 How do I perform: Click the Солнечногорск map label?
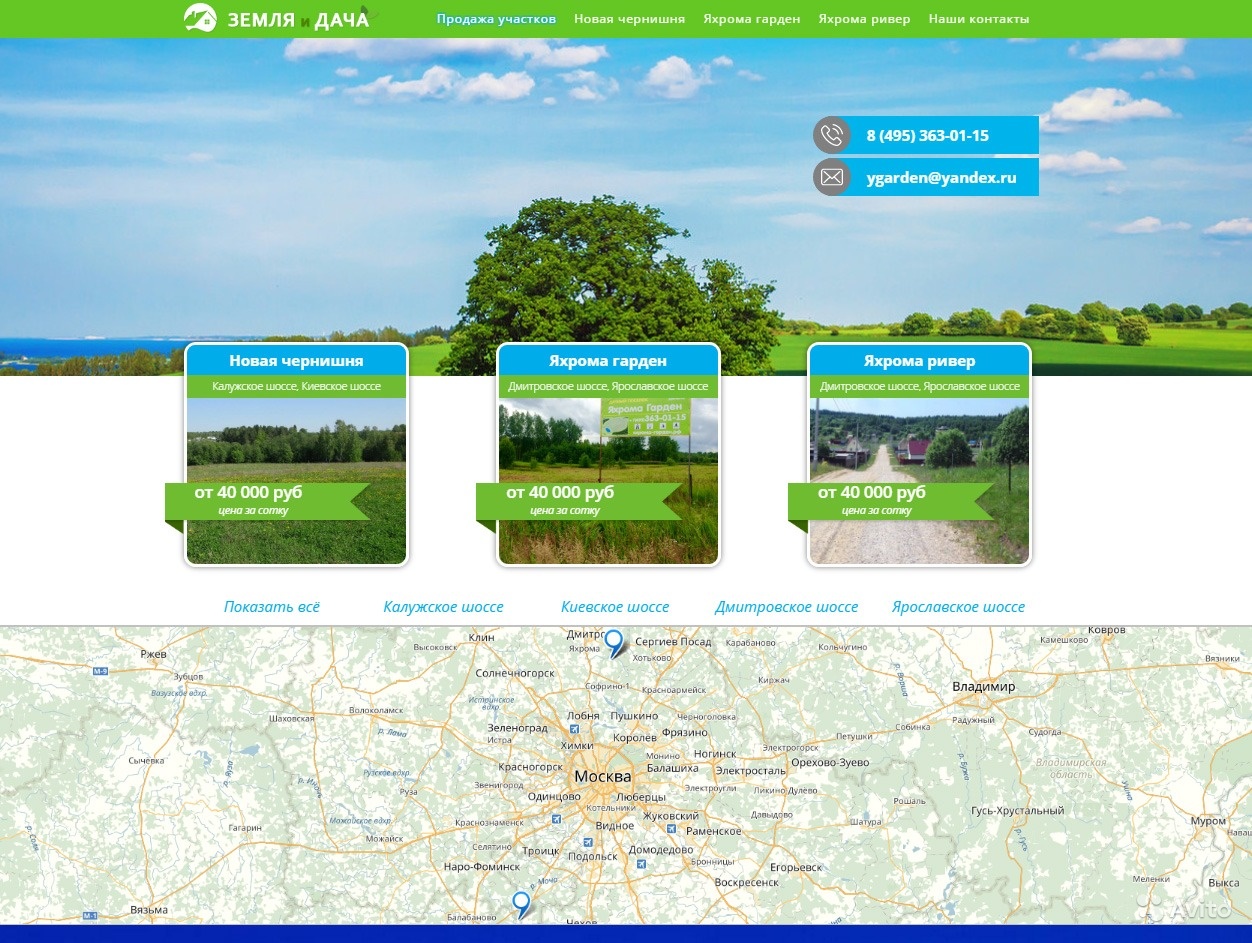[515, 673]
